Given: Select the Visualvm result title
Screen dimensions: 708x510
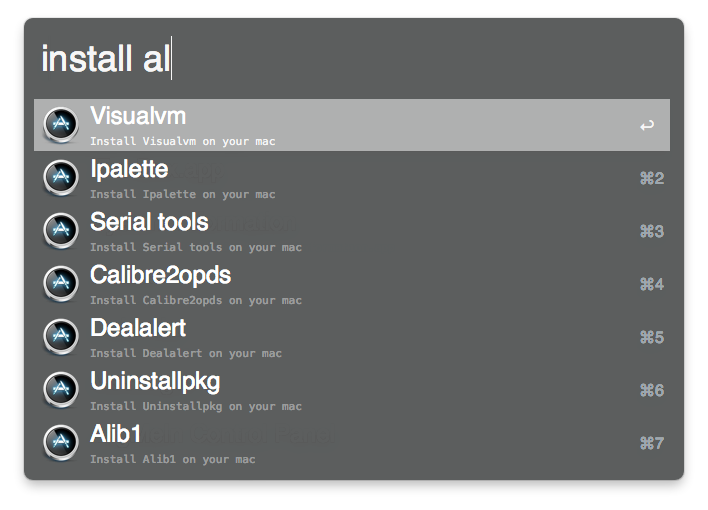Looking at the screenshot, I should point(138,116).
